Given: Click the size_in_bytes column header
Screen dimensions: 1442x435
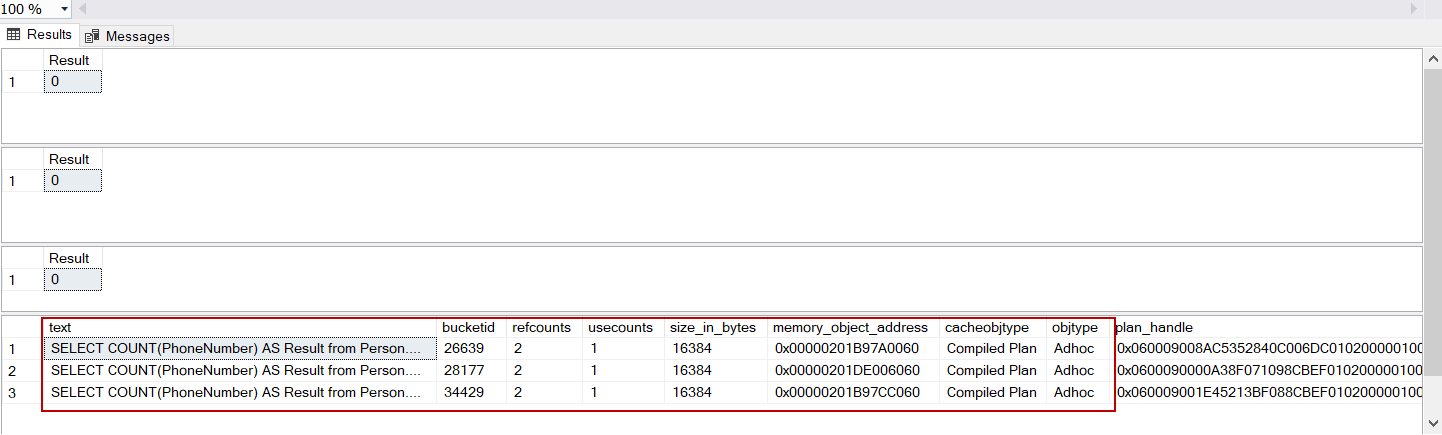Looking at the screenshot, I should click(x=713, y=328).
